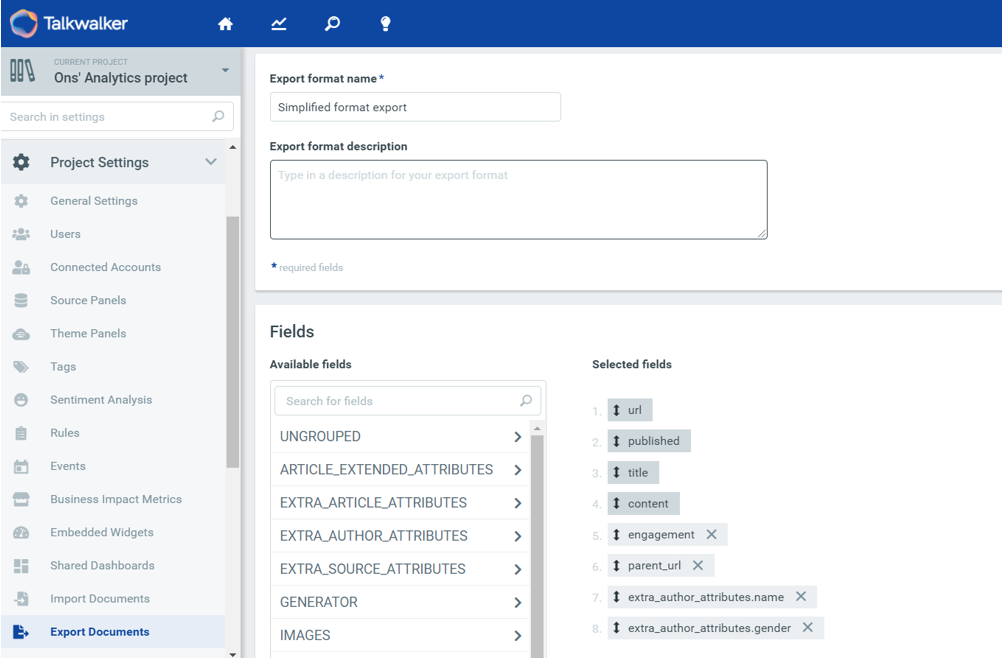Delete the parent_url selected field
Image resolution: width=1002 pixels, height=658 pixels.
[698, 565]
